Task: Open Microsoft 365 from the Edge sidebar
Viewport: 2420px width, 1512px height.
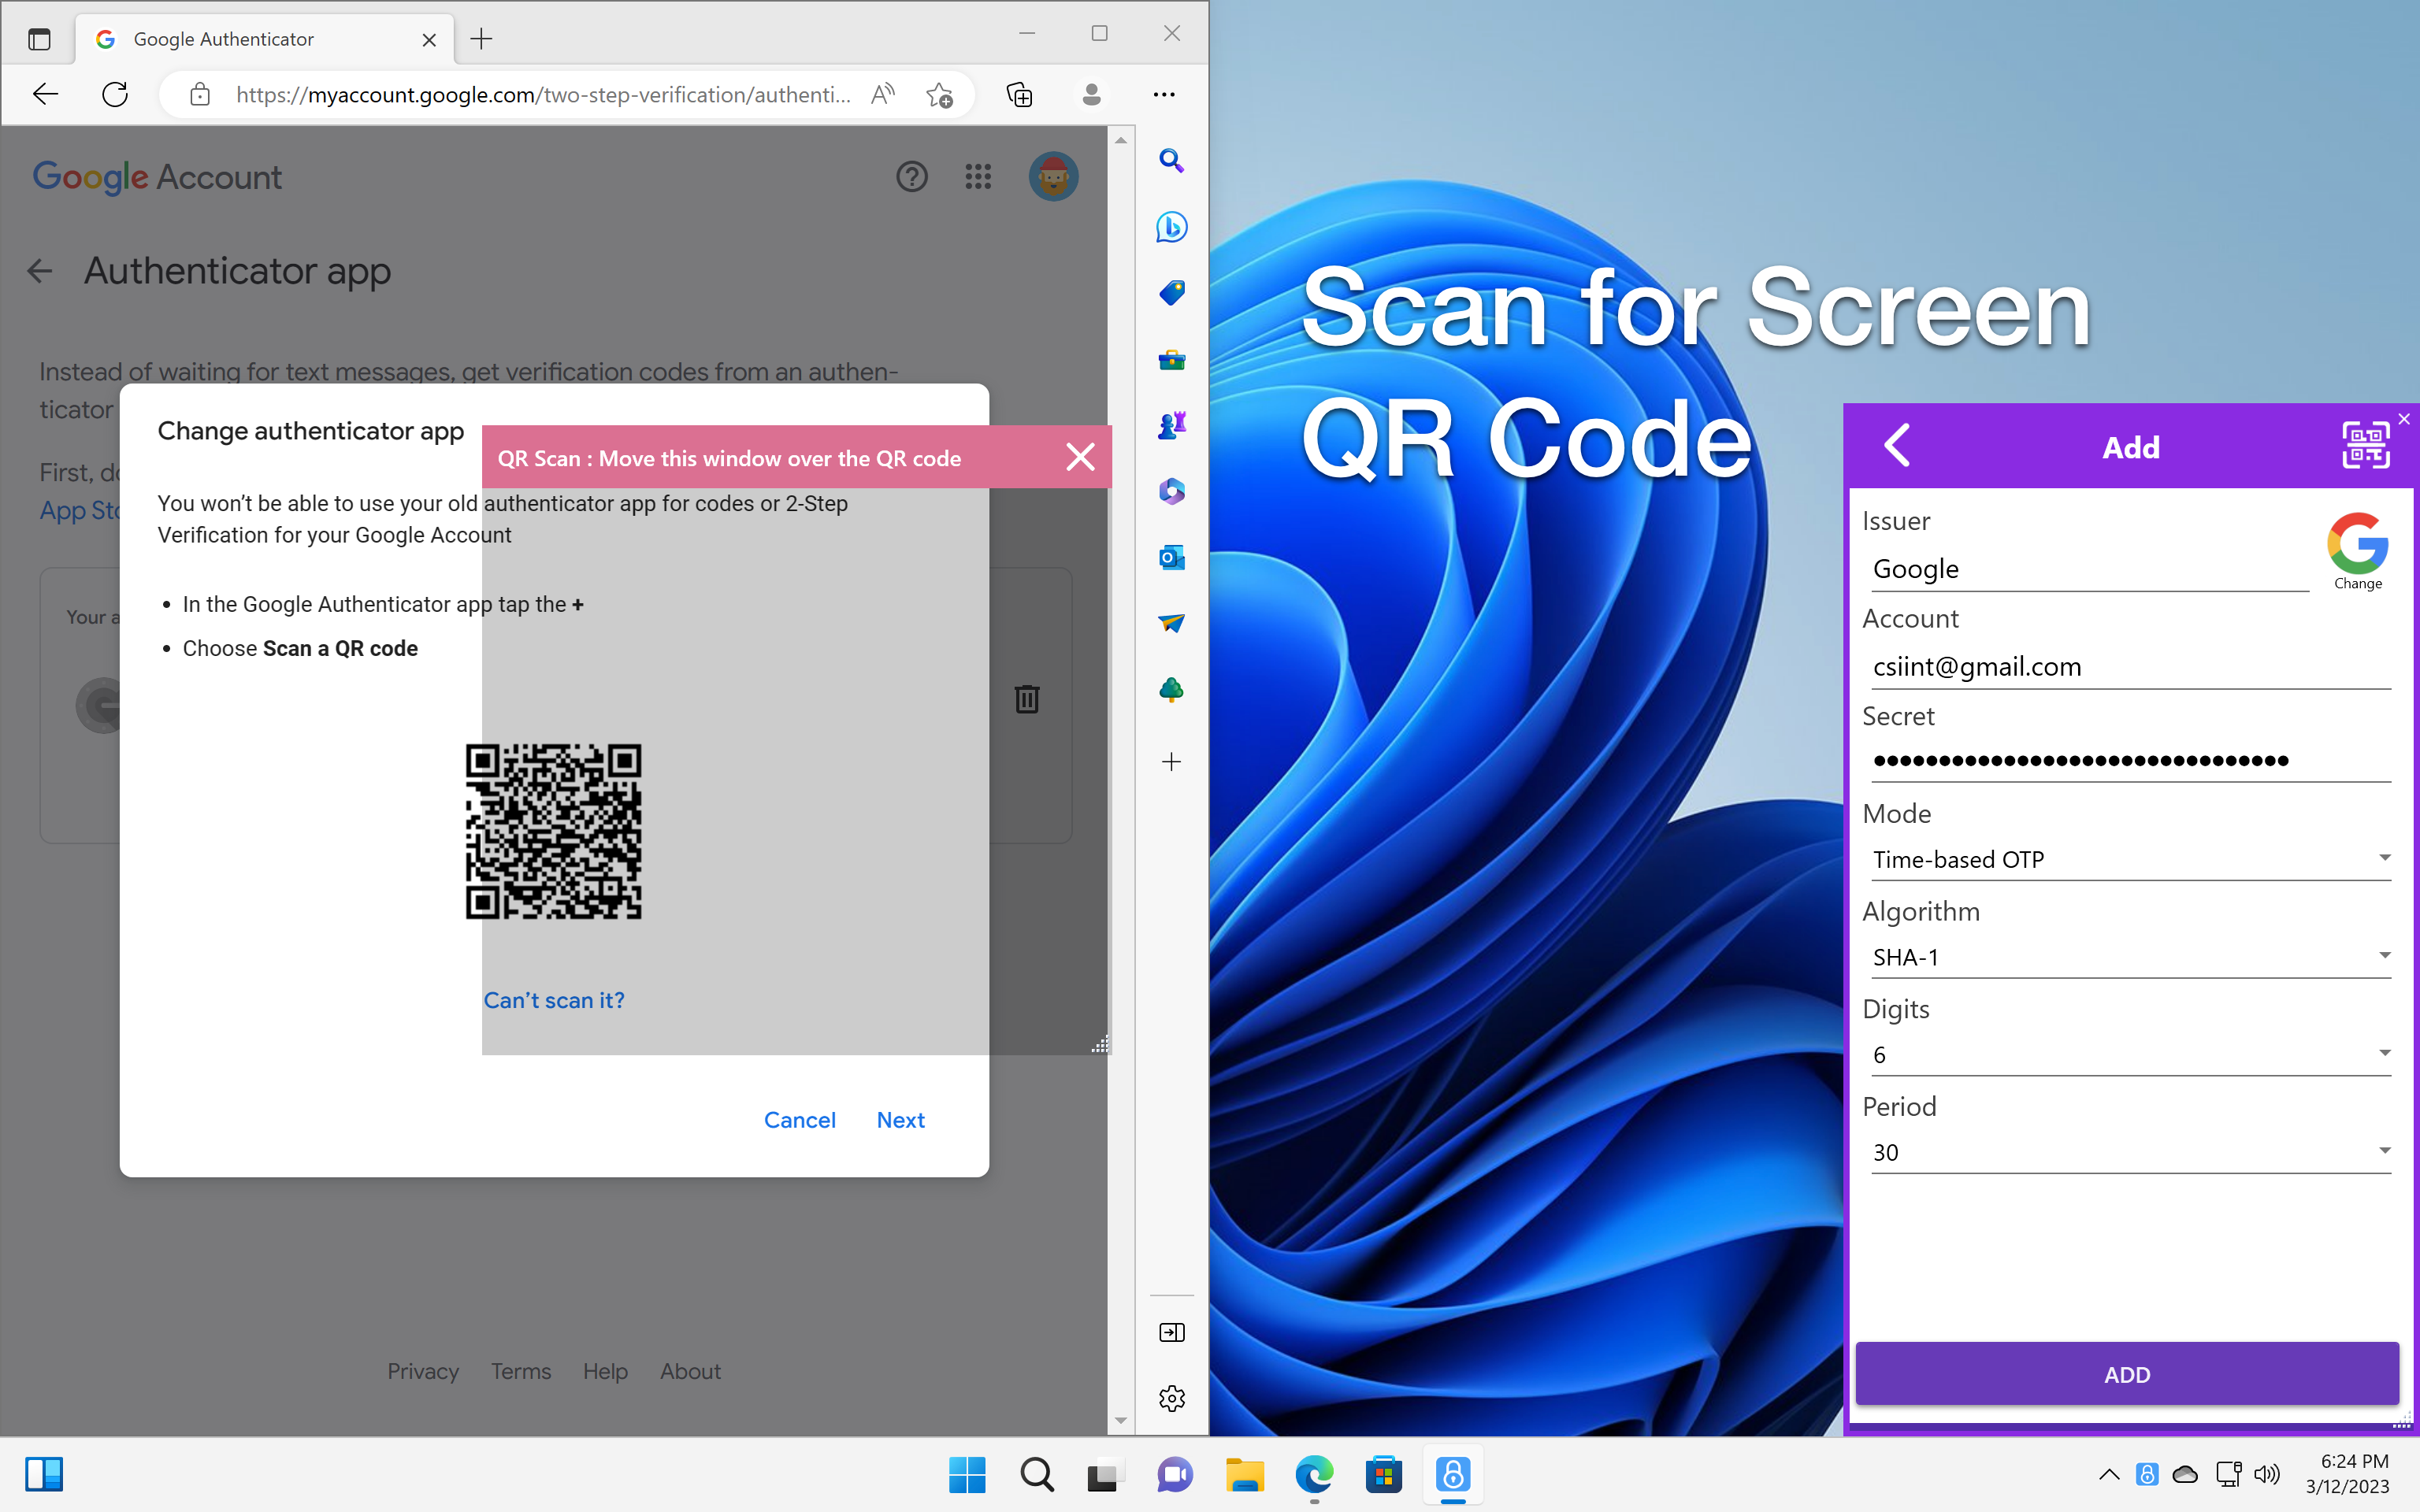Action: tap(1171, 492)
